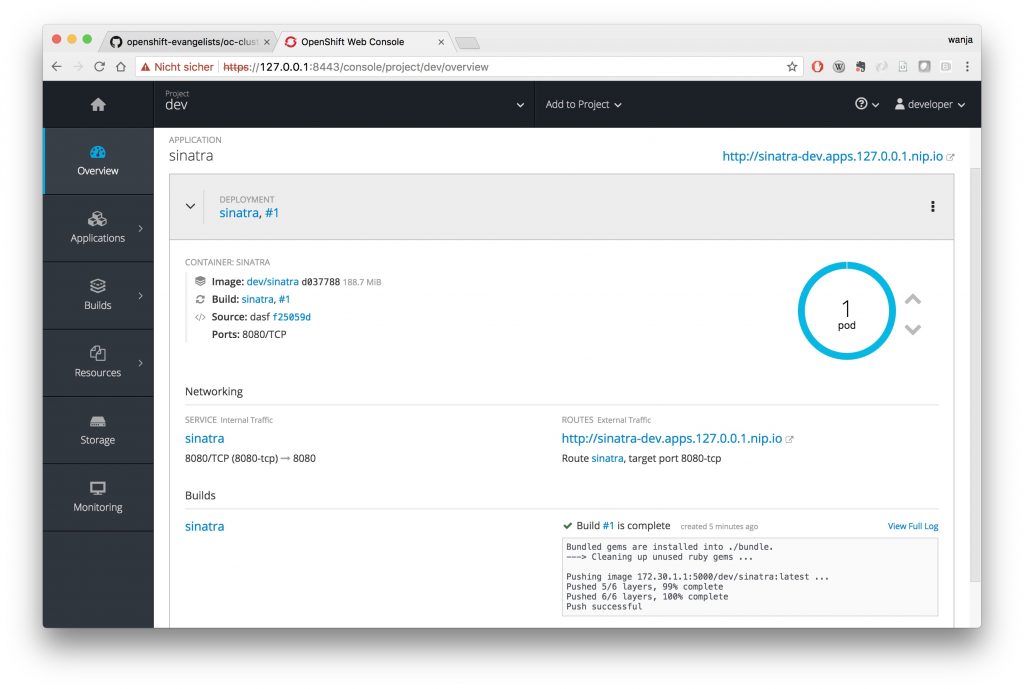Open the developer user menu
Screen dimensions: 1024x689
tap(929, 104)
